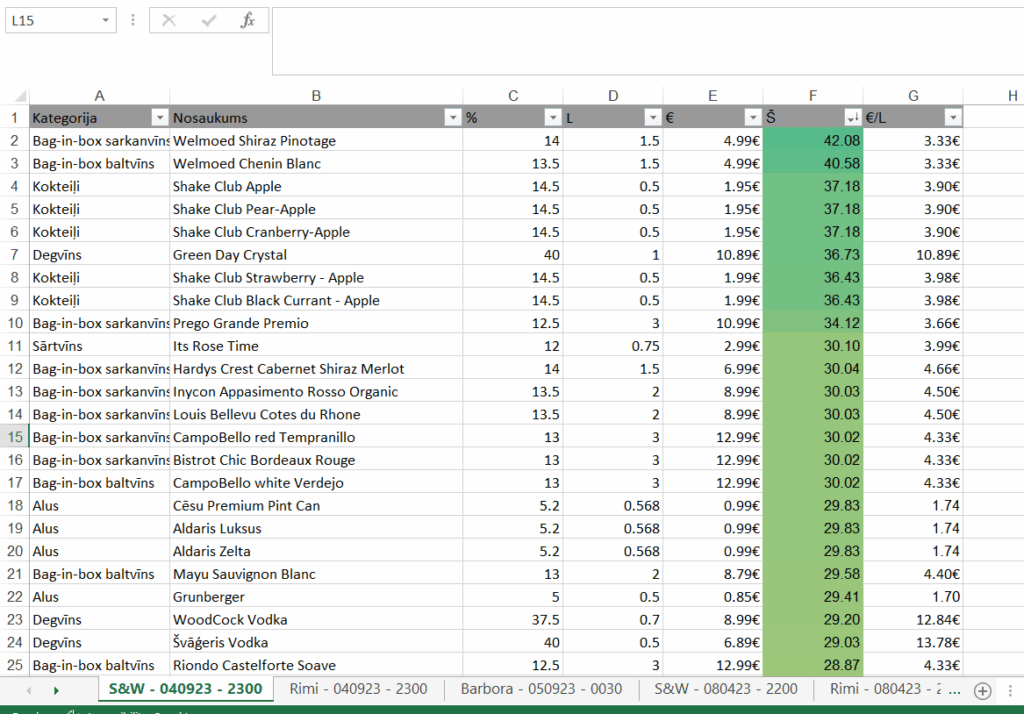Click the green 42.08 cell

812,140
